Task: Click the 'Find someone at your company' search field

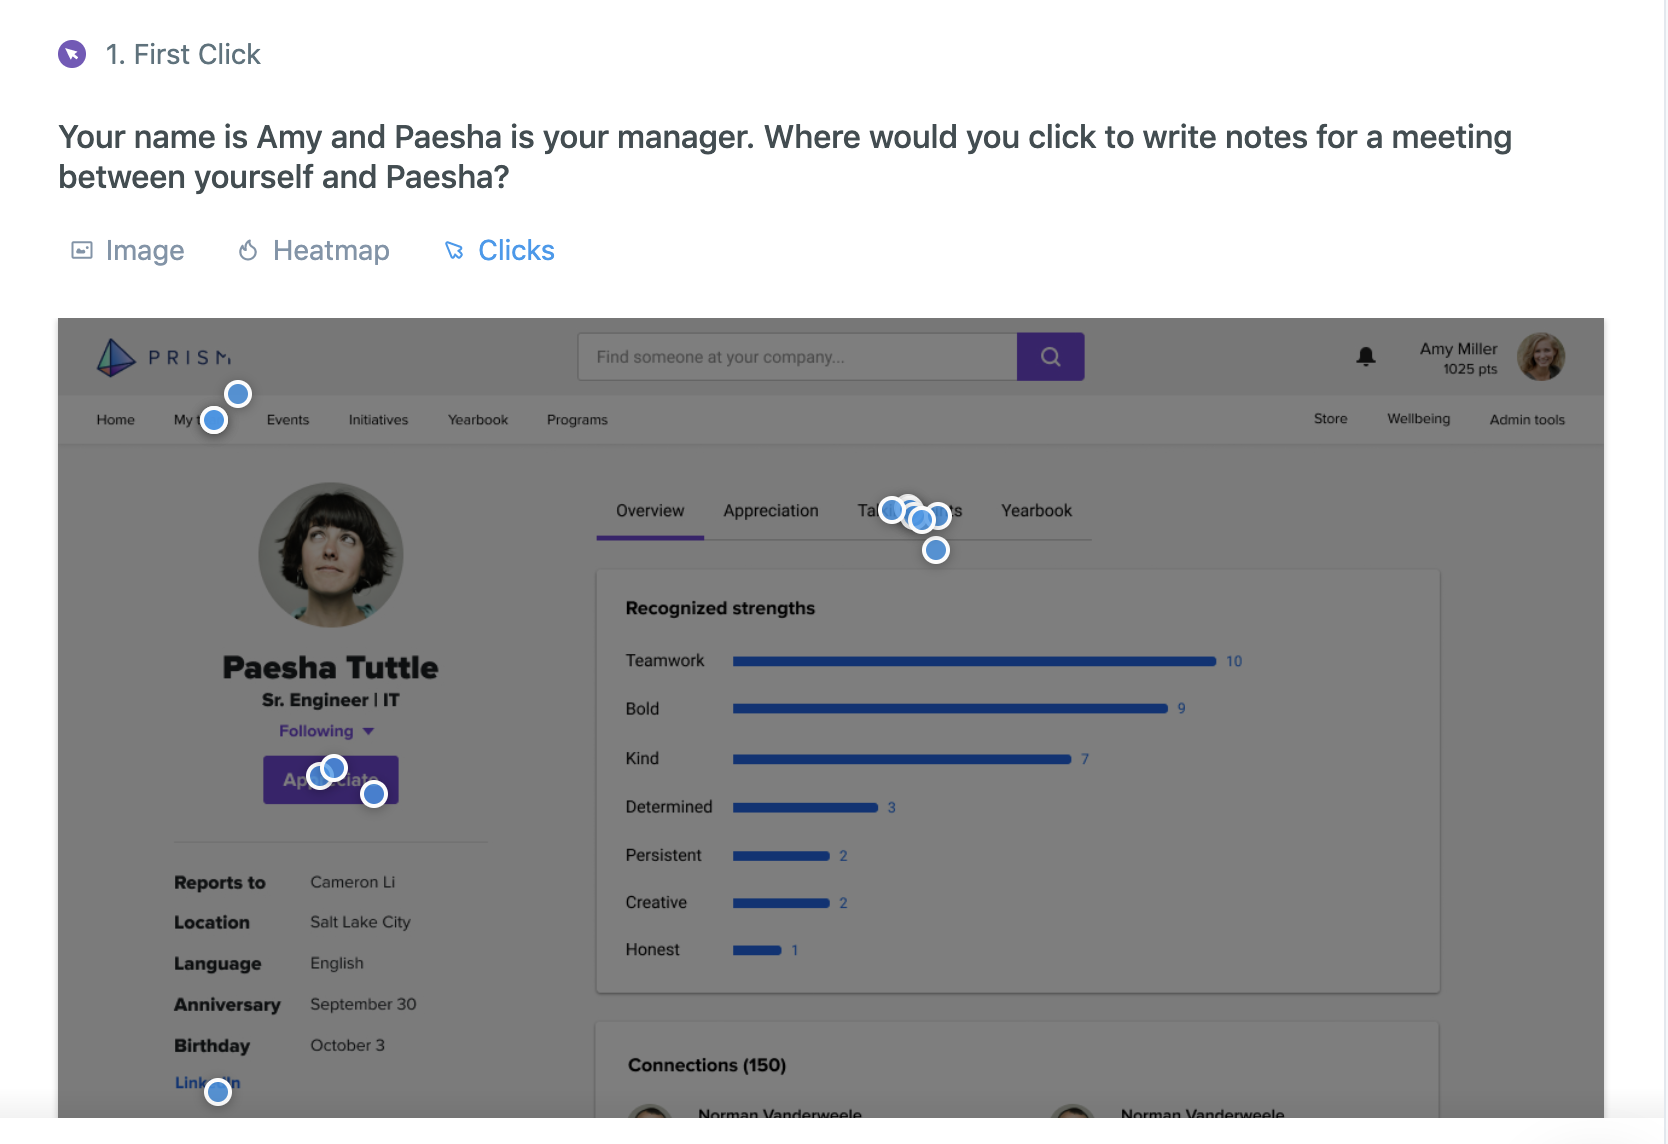Action: [797, 357]
